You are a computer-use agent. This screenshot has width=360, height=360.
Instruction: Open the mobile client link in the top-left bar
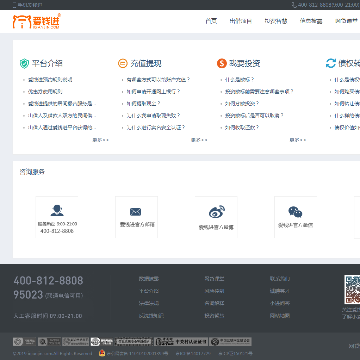(x=28, y=5)
